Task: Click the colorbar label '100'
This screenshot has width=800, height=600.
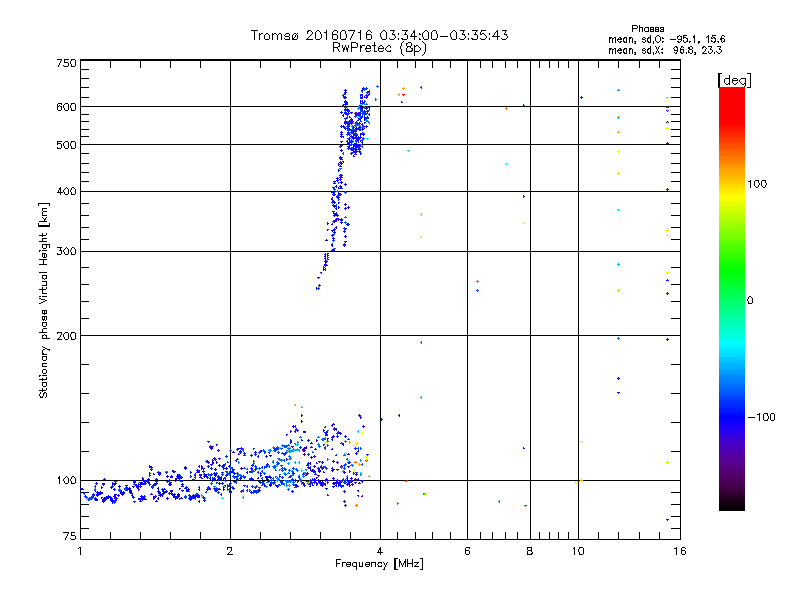Action: pos(757,184)
